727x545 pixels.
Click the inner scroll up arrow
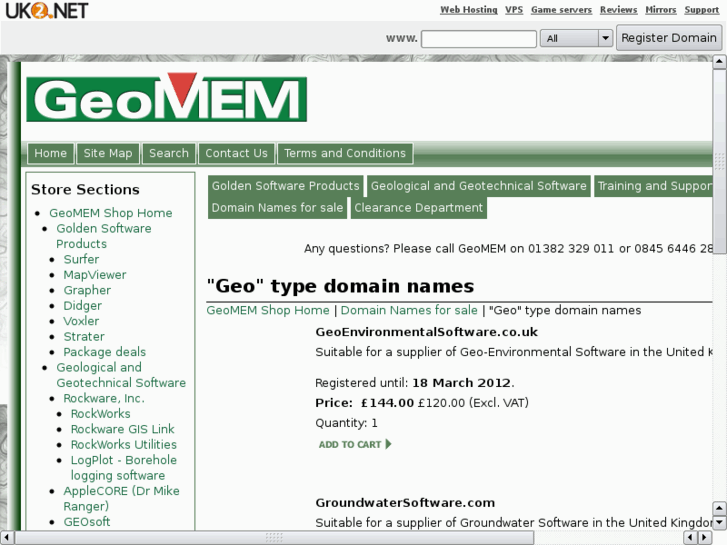(719, 62)
